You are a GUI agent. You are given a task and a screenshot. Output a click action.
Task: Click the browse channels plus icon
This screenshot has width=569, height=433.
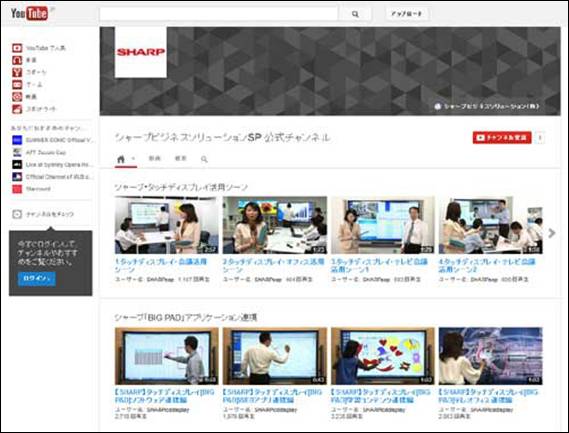point(17,214)
